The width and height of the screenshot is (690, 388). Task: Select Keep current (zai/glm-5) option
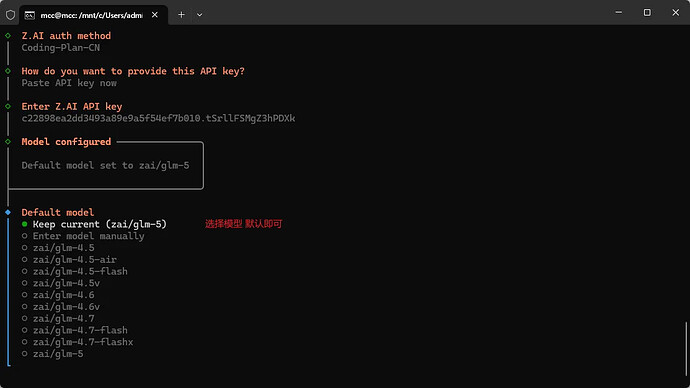94,224
